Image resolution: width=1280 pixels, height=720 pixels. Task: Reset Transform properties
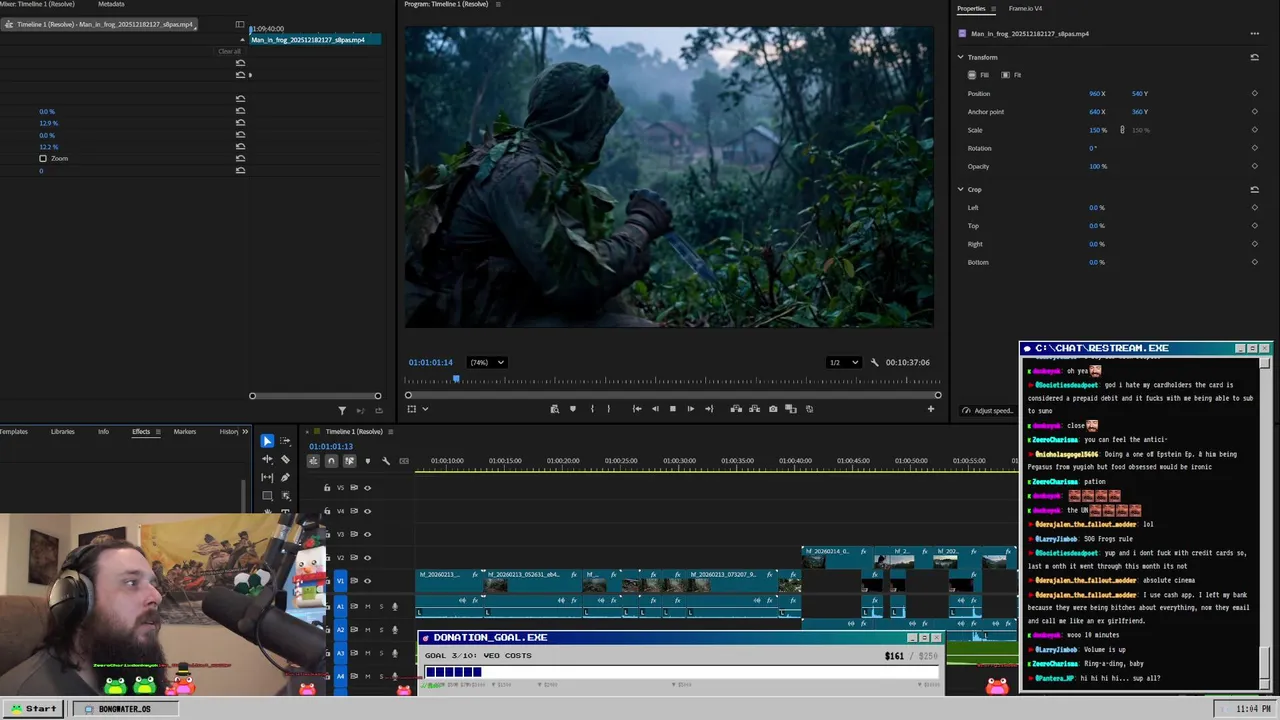[x=1254, y=57]
